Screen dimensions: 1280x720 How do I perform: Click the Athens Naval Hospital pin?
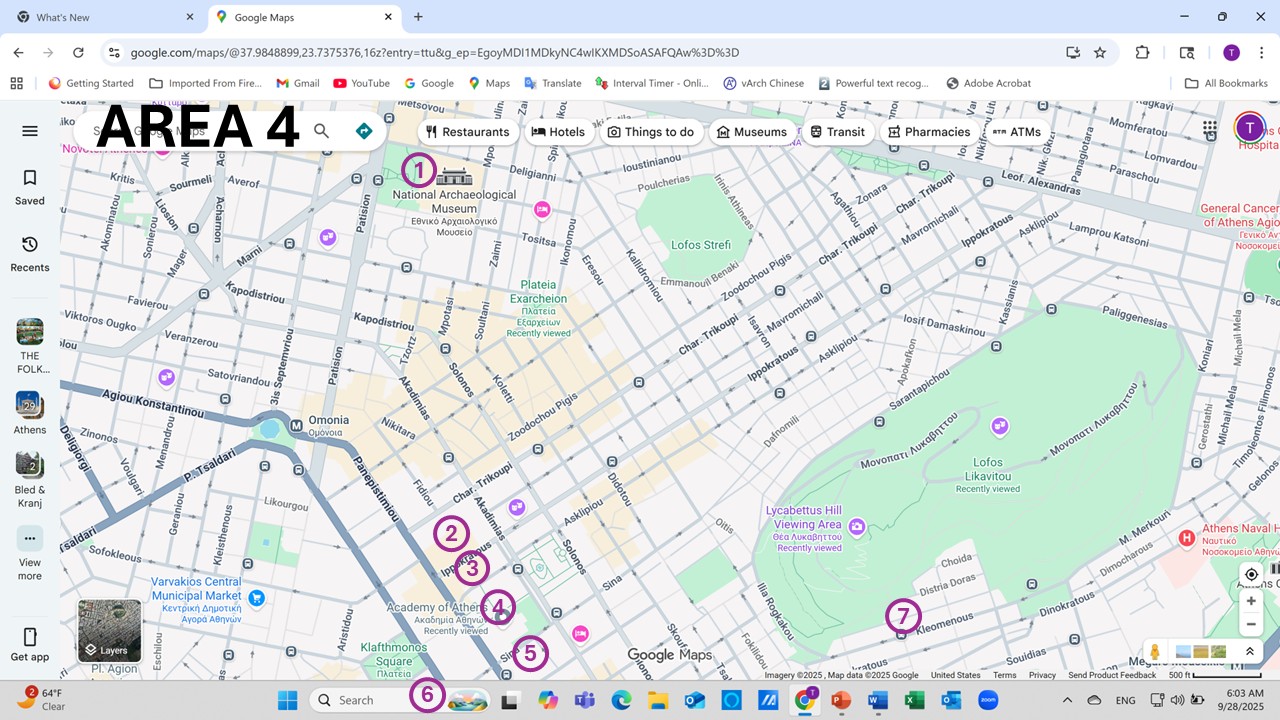point(1187,538)
